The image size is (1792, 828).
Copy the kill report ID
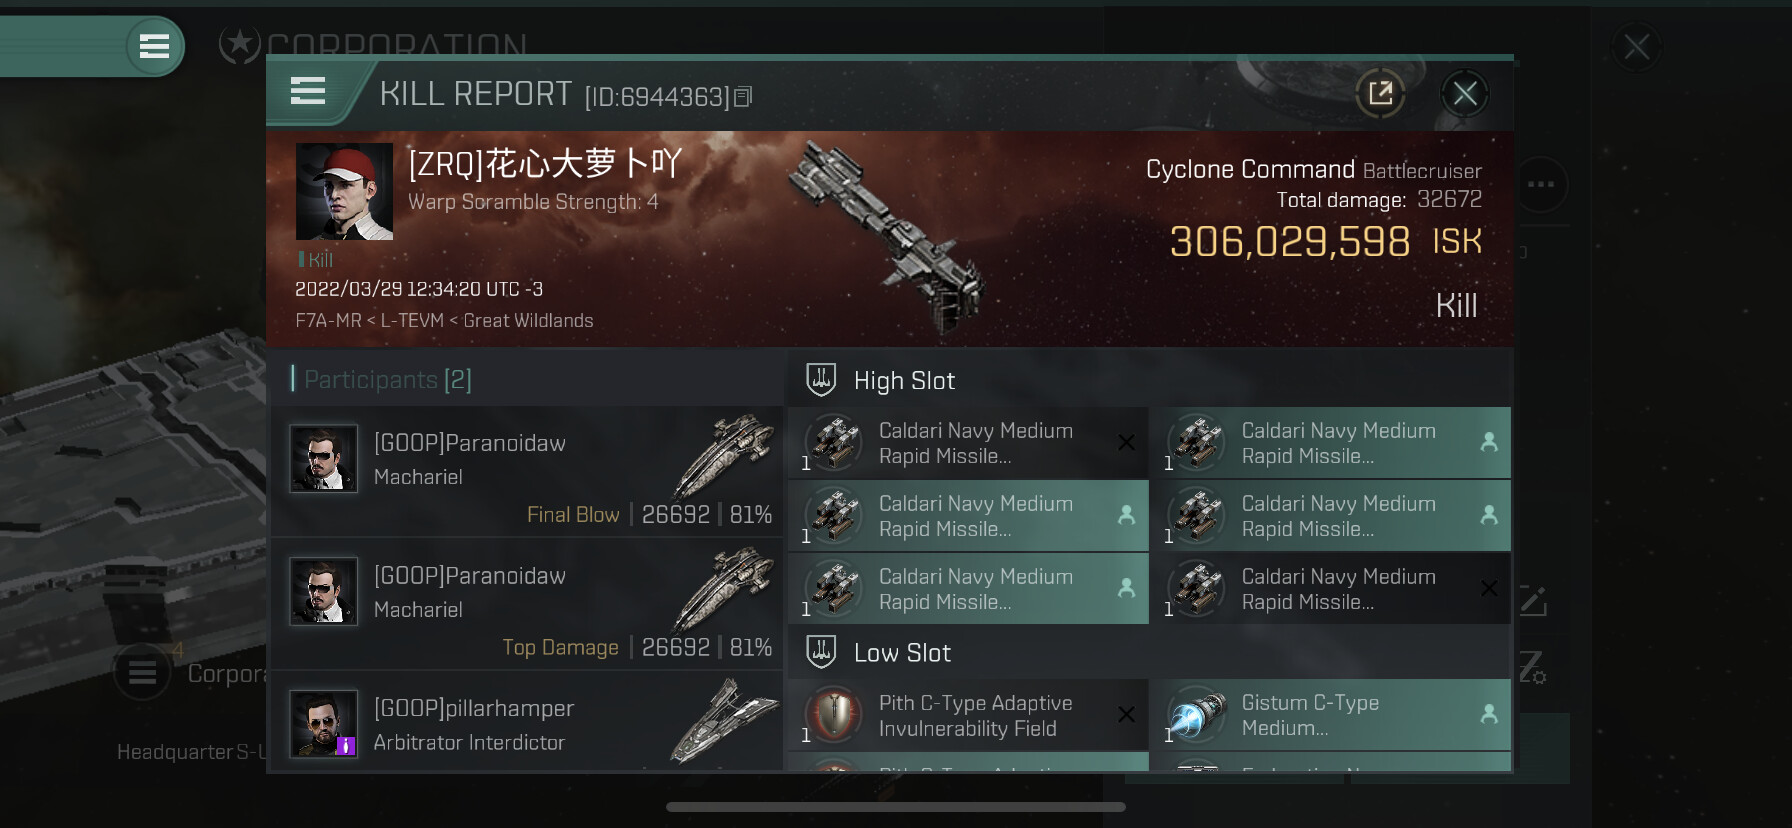tap(743, 97)
